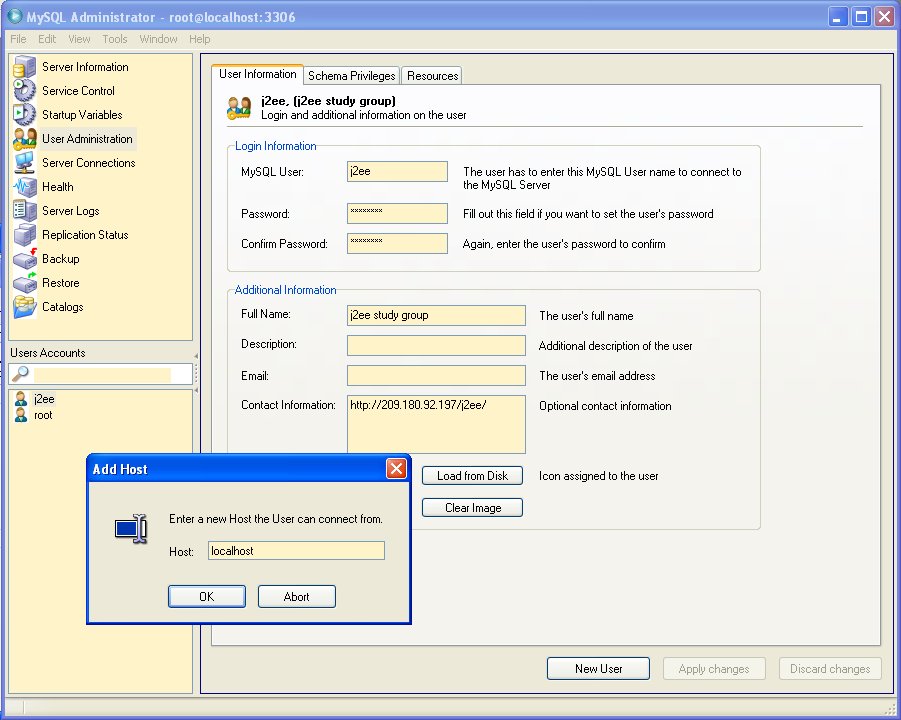
Task: Click the empty Email input field
Action: pos(436,375)
